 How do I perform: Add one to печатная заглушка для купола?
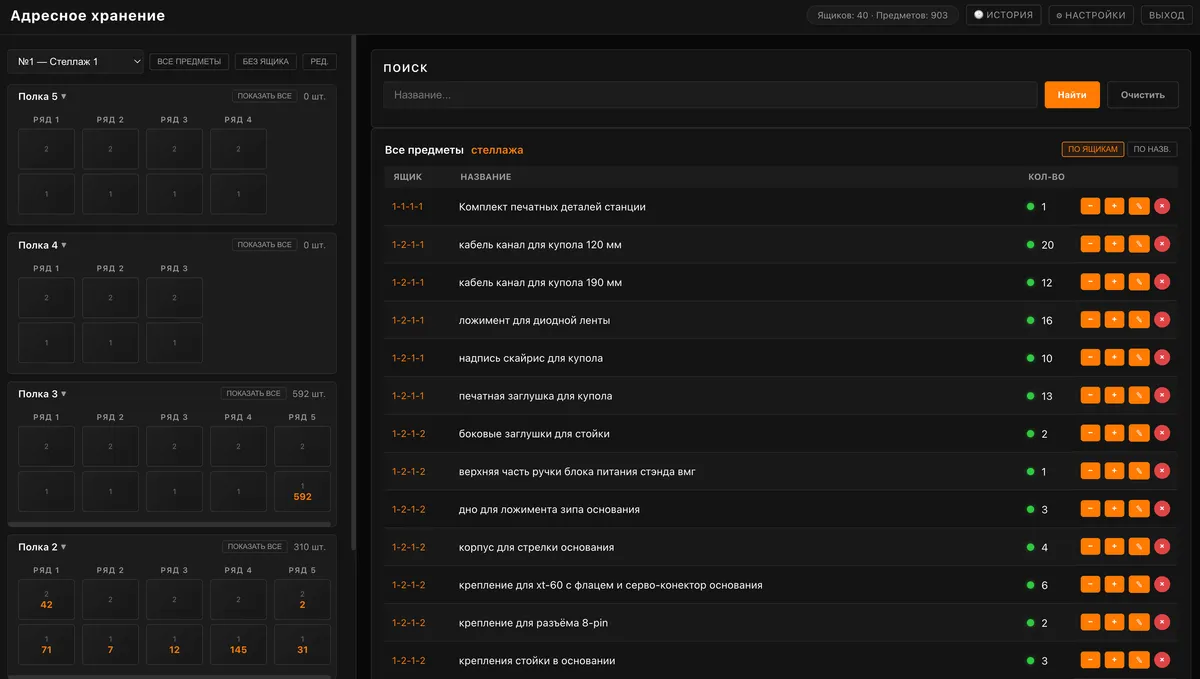coord(1114,395)
